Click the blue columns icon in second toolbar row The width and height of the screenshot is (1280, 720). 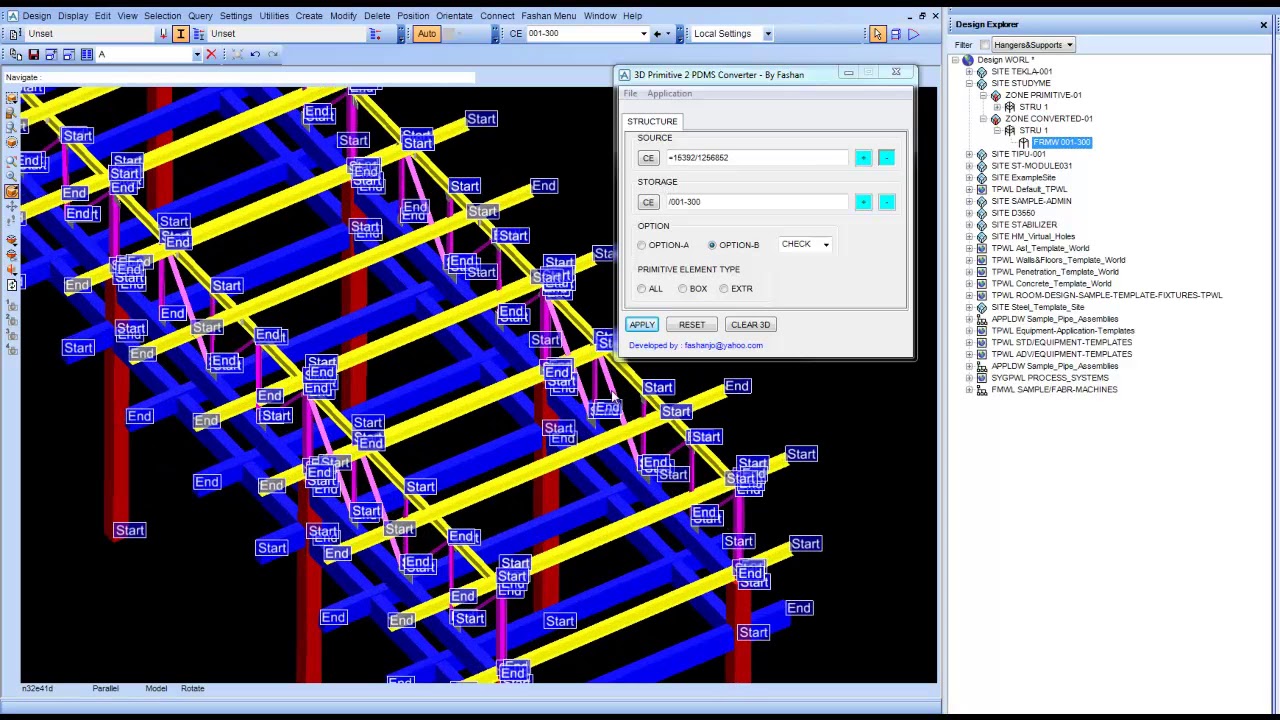point(87,54)
